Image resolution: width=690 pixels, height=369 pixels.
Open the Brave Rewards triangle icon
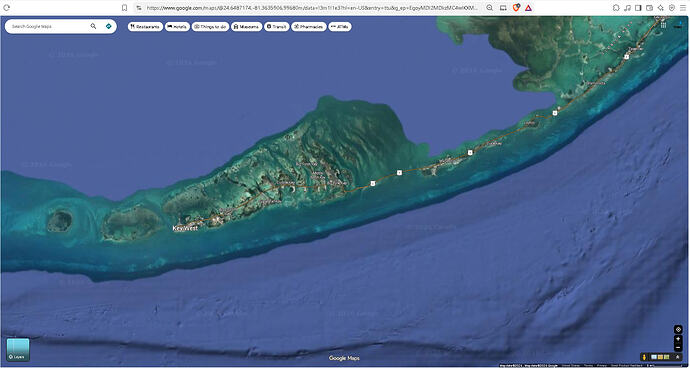[528, 7]
